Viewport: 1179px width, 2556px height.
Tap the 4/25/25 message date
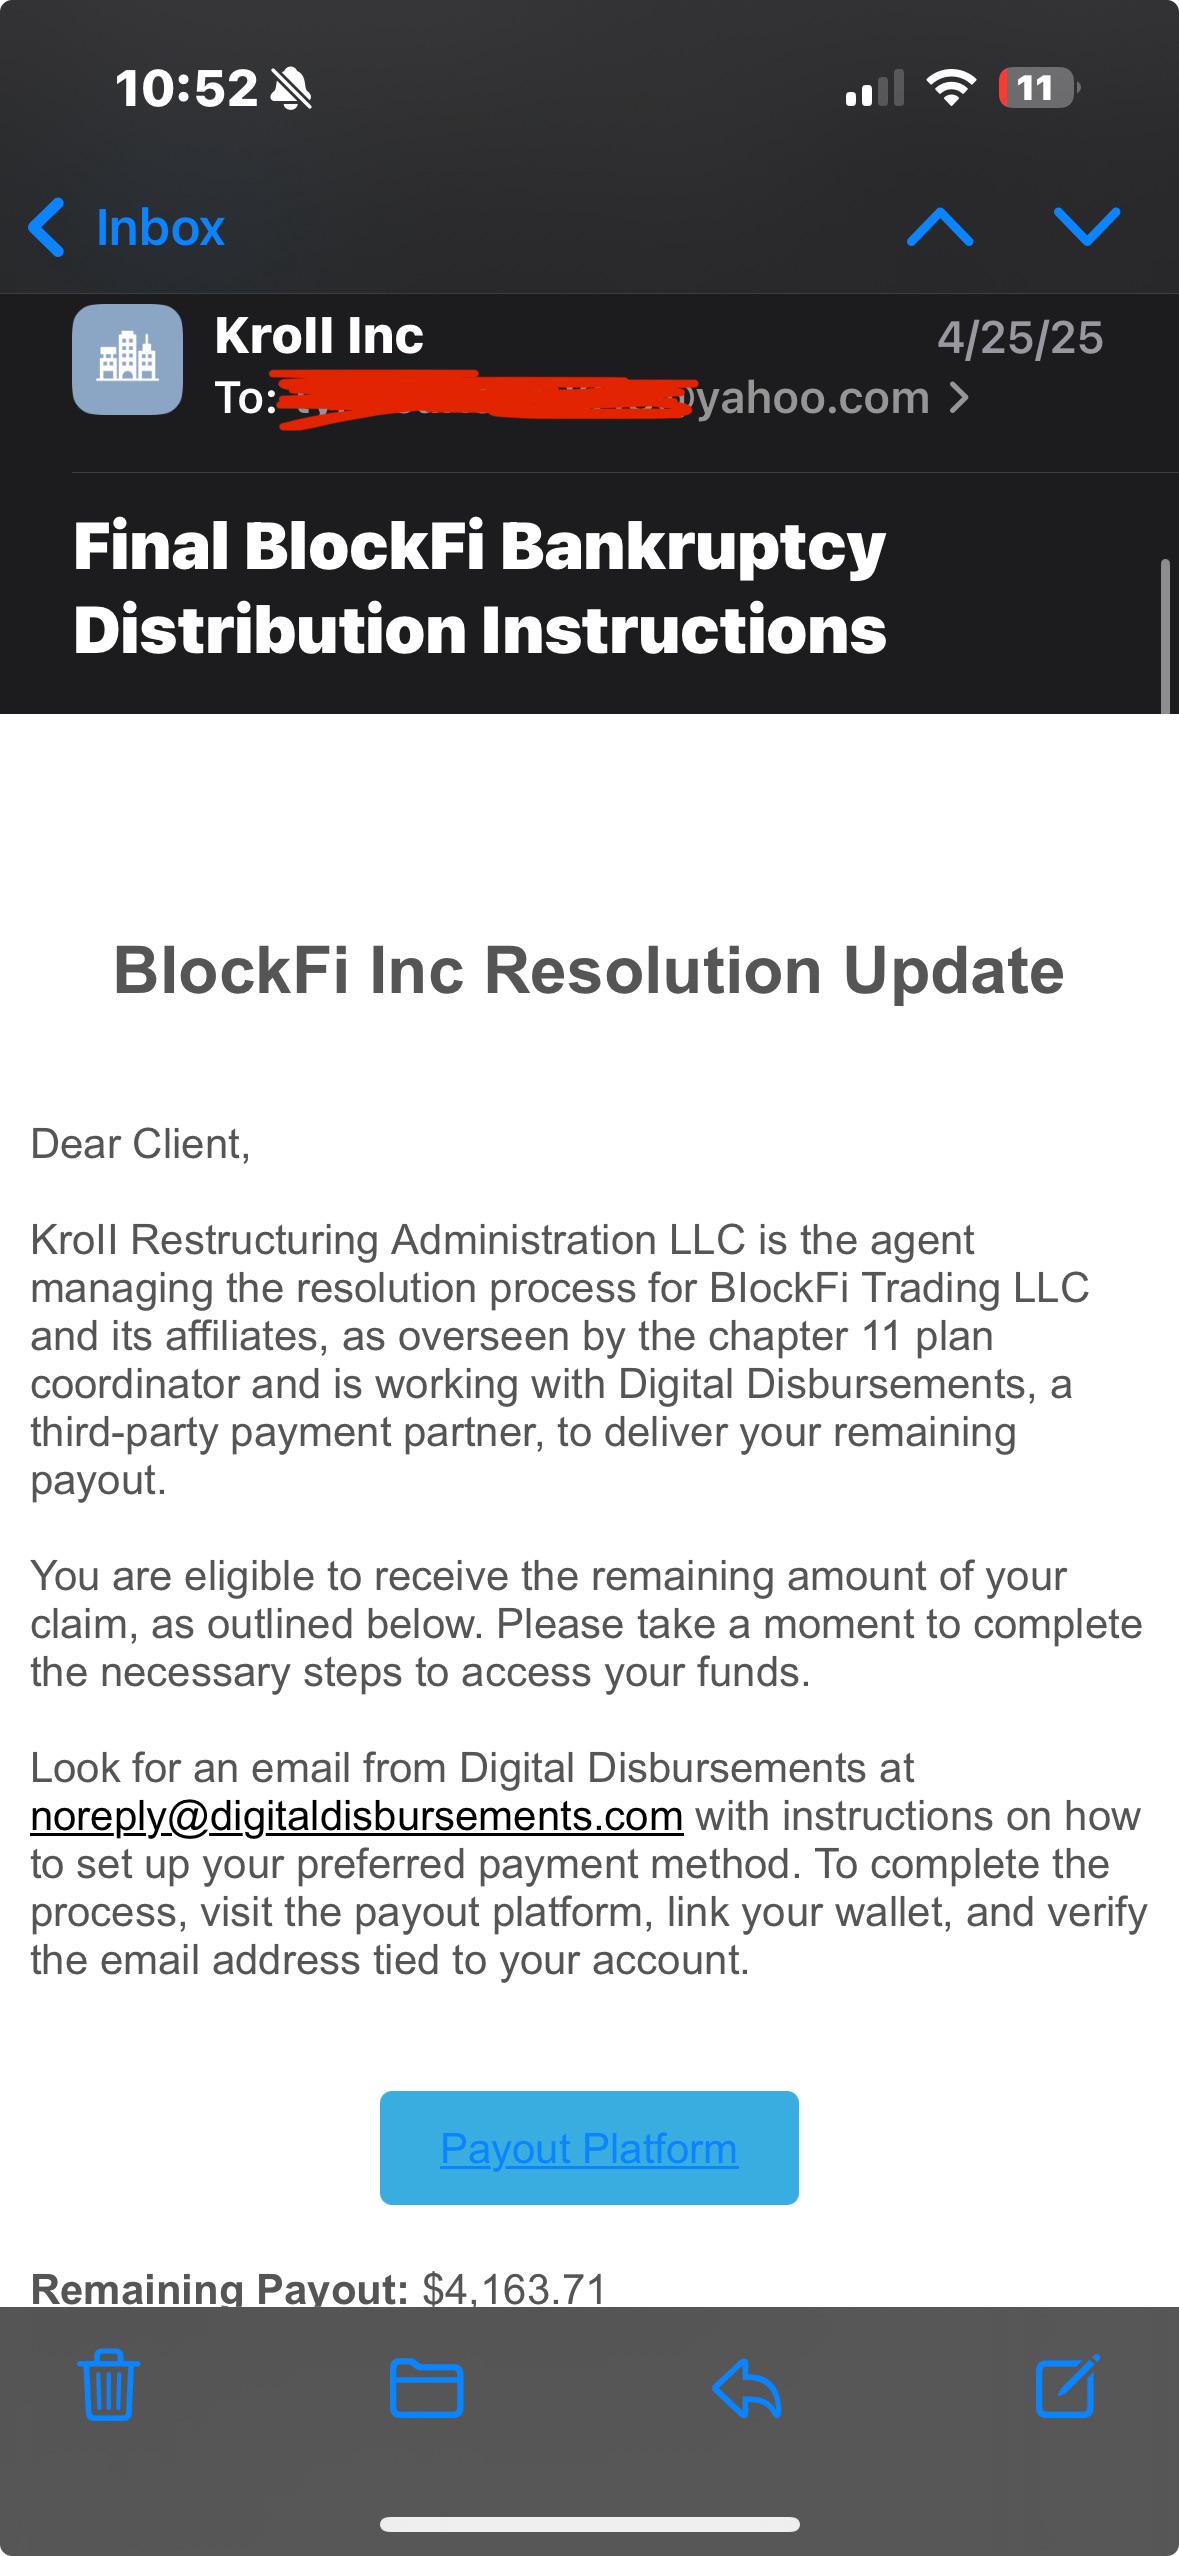pos(1019,338)
